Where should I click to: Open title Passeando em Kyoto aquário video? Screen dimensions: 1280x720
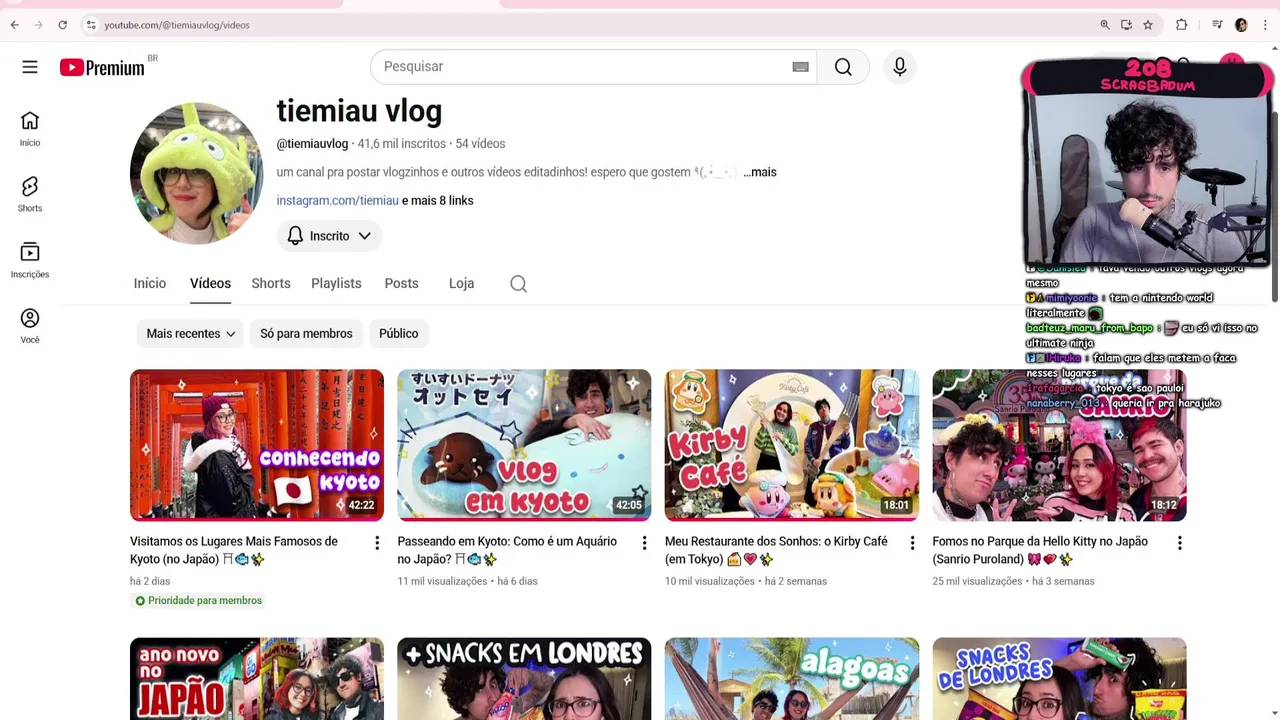tap(507, 550)
